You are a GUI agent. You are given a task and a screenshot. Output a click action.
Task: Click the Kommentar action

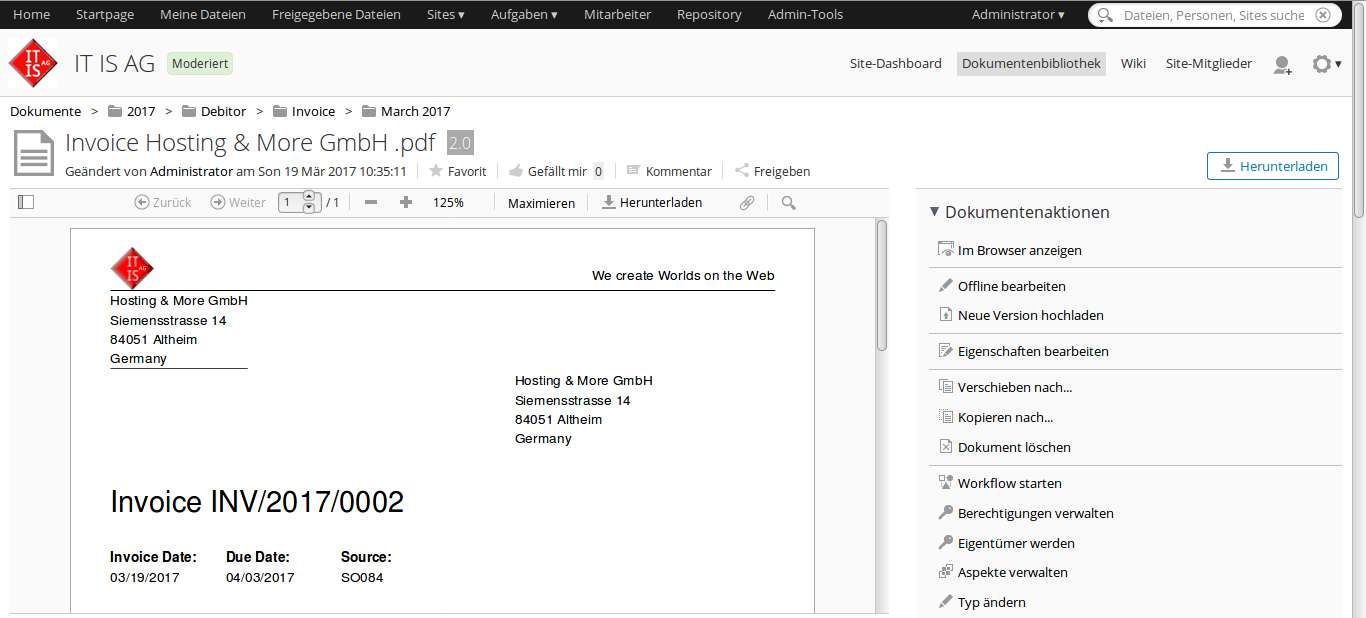669,171
